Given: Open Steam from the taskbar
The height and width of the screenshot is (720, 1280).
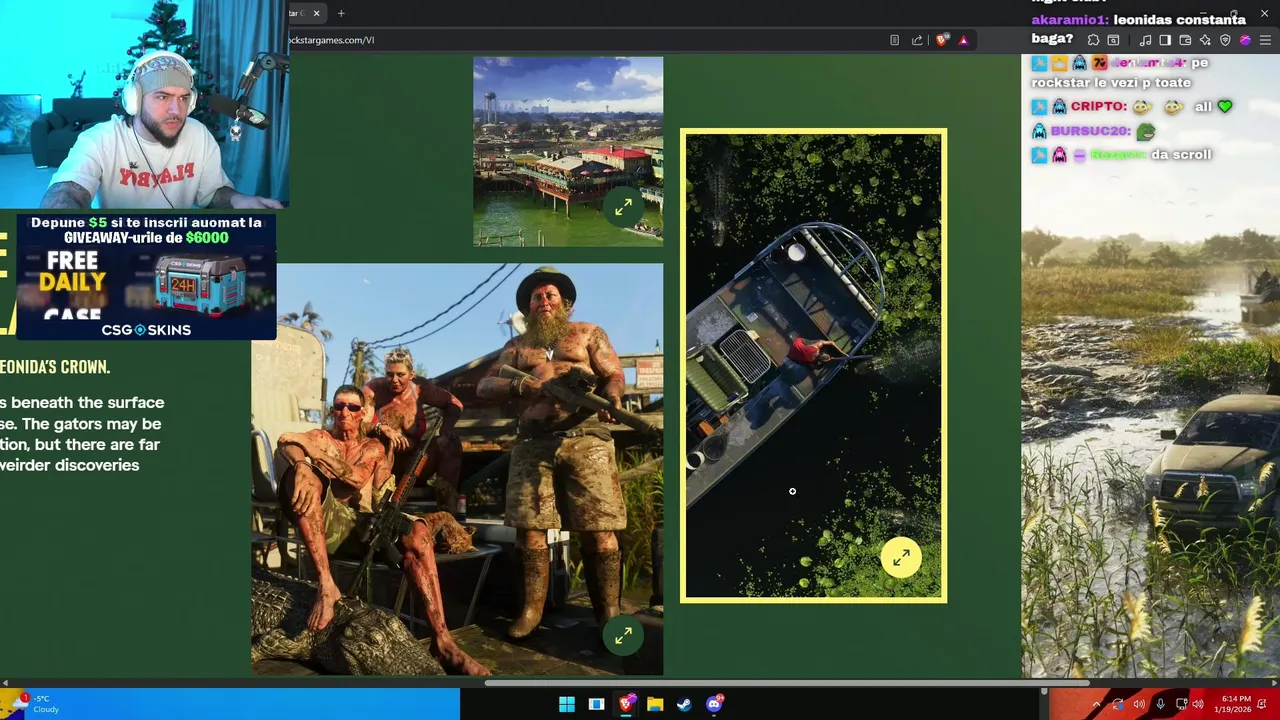Looking at the screenshot, I should 684,704.
